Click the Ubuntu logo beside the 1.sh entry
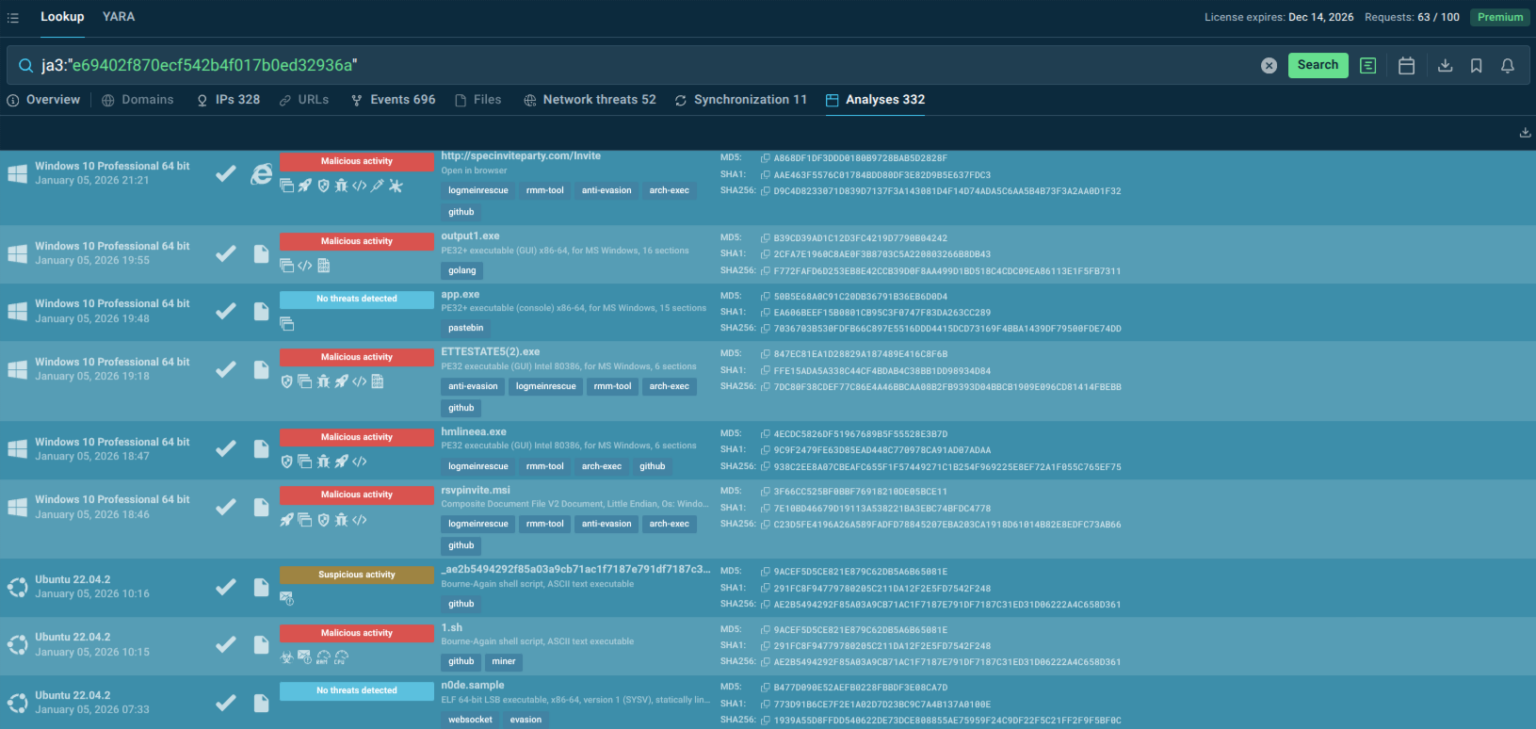The width and height of the screenshot is (1536, 729). [17, 645]
